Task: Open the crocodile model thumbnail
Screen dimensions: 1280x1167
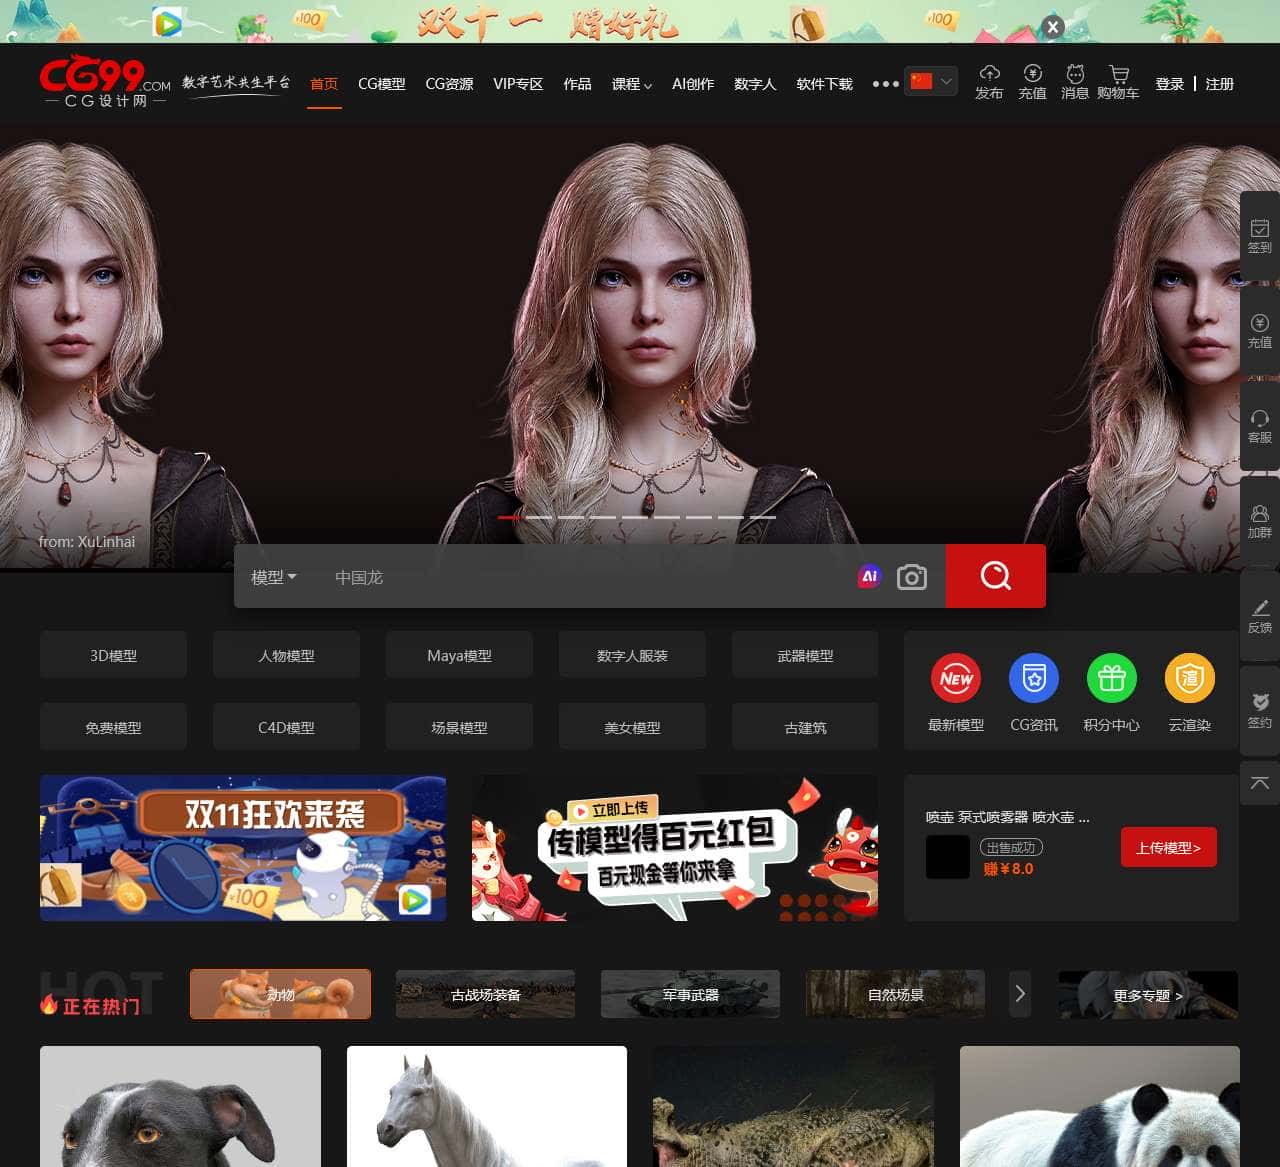Action: click(793, 1106)
